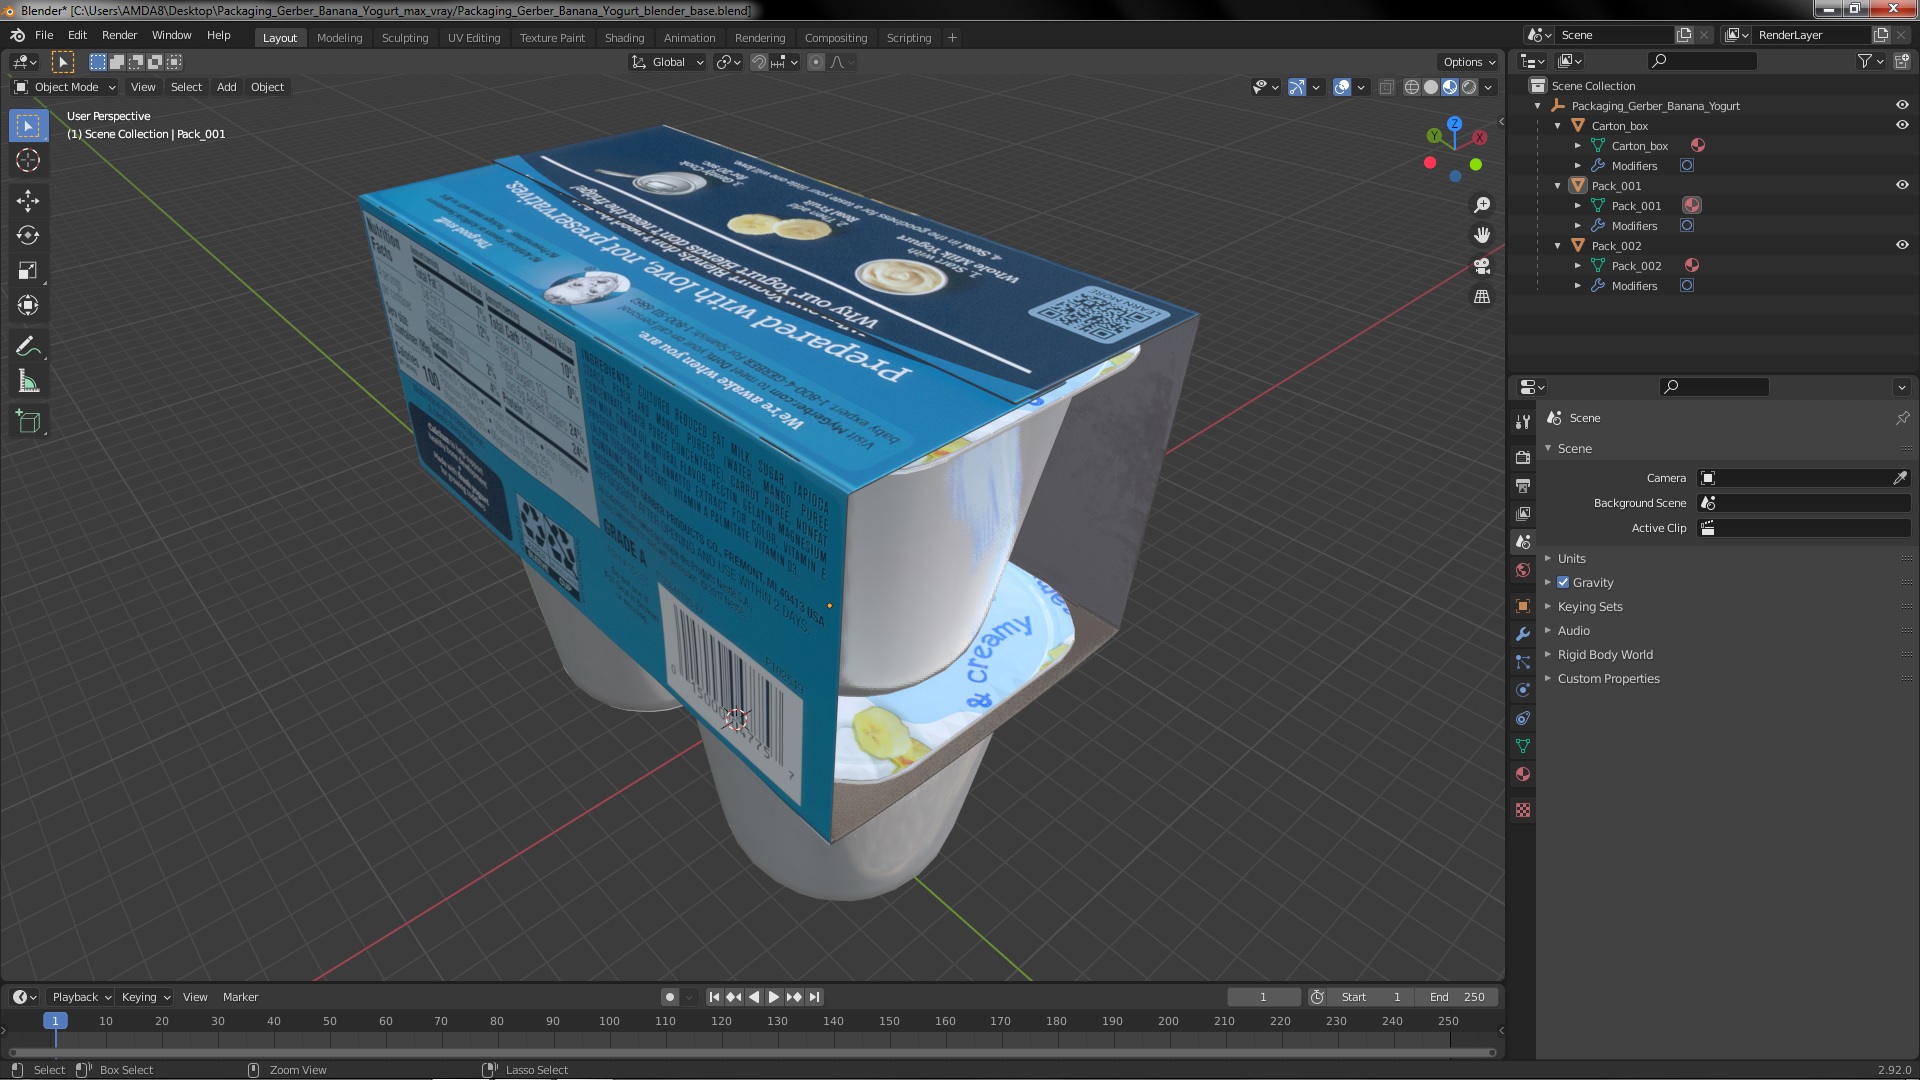Switch to the UV Editing workspace tab
This screenshot has height=1080, width=1920.
coord(474,38)
